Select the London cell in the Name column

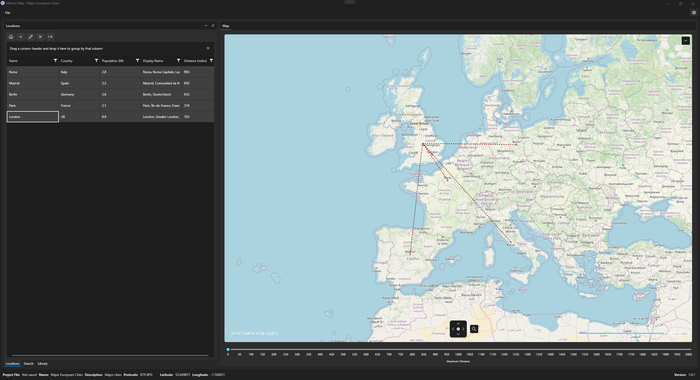click(x=33, y=117)
